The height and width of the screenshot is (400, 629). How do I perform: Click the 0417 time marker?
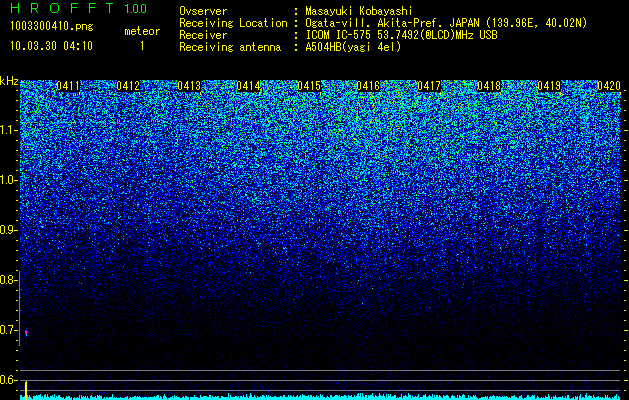pyautogui.click(x=429, y=86)
